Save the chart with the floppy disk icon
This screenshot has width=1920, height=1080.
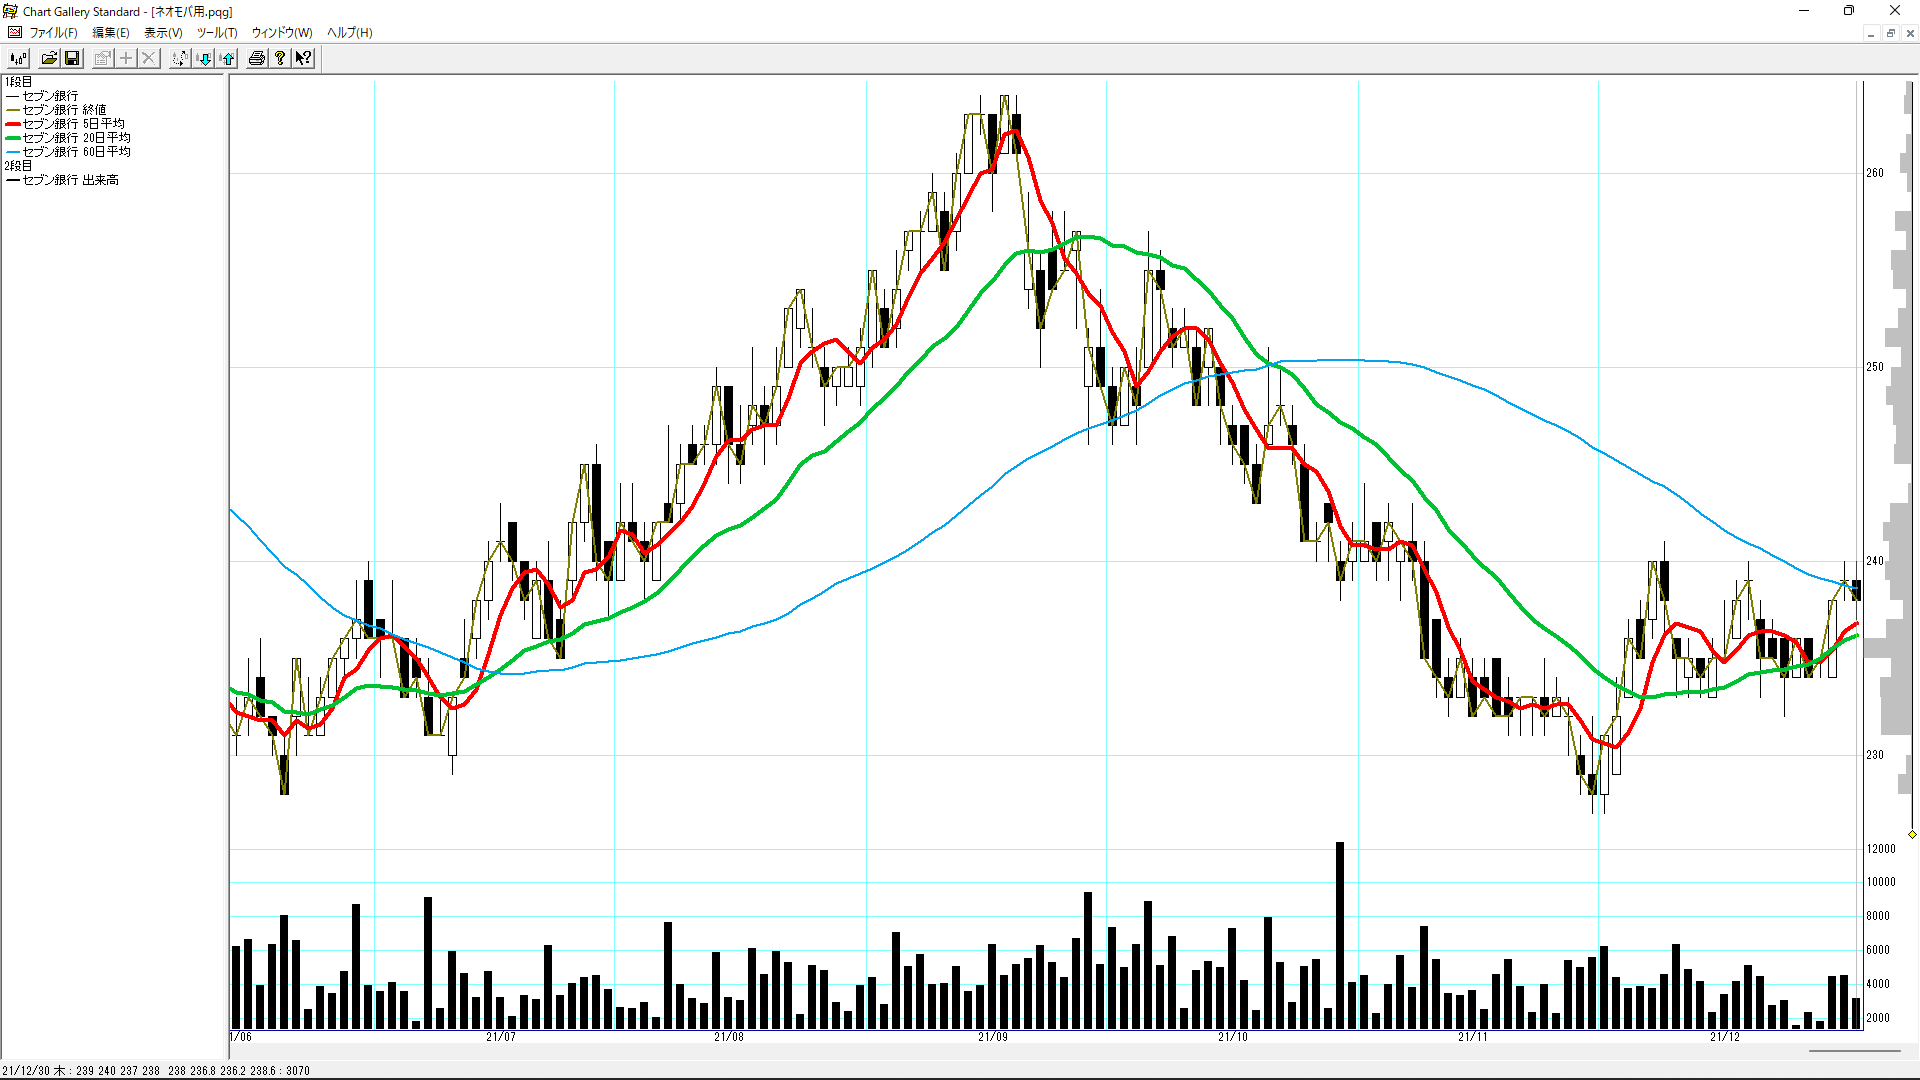click(x=72, y=58)
